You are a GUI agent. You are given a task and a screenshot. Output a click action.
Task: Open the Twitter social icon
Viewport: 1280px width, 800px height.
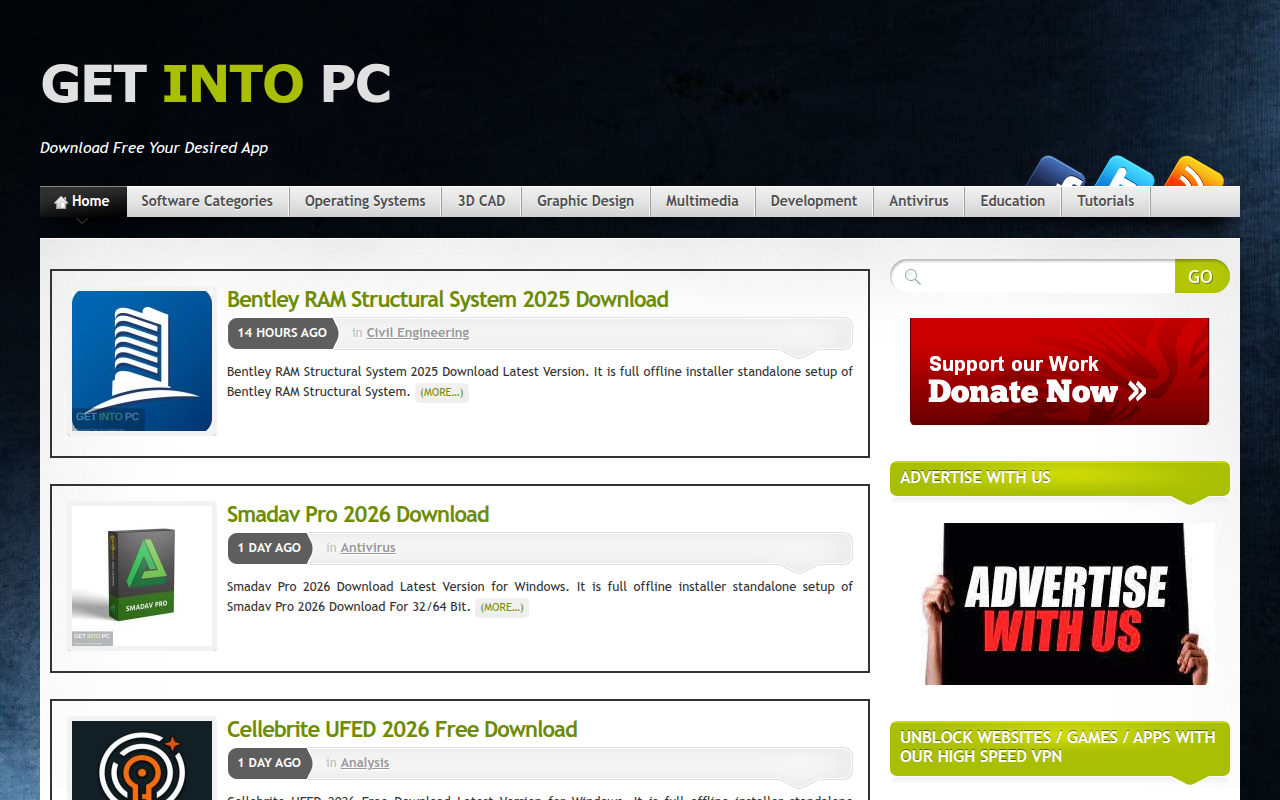click(x=1124, y=172)
